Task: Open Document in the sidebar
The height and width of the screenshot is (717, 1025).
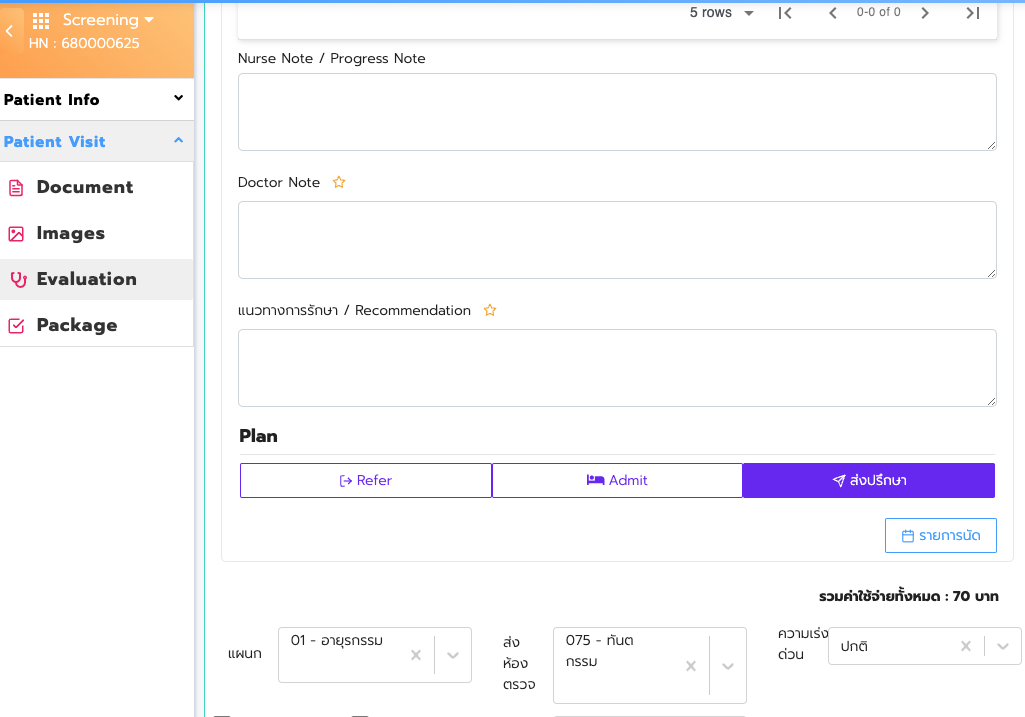Action: (x=84, y=187)
